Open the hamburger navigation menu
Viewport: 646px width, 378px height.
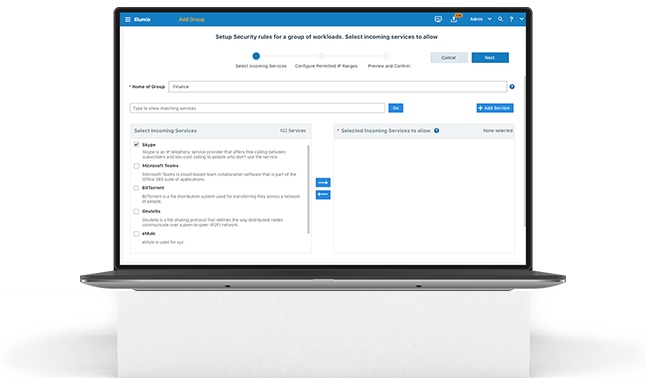(x=128, y=19)
